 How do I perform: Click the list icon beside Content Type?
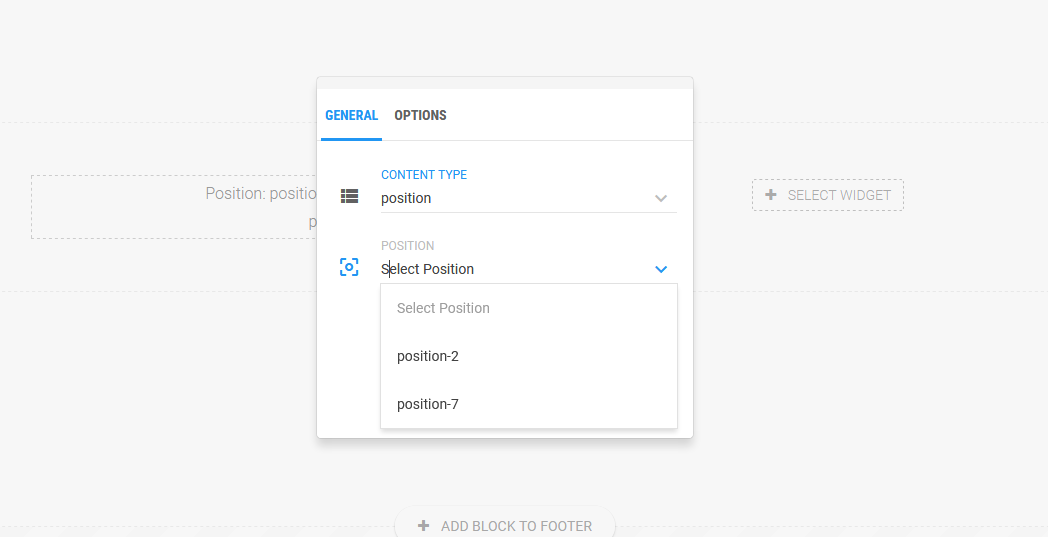pyautogui.click(x=349, y=196)
